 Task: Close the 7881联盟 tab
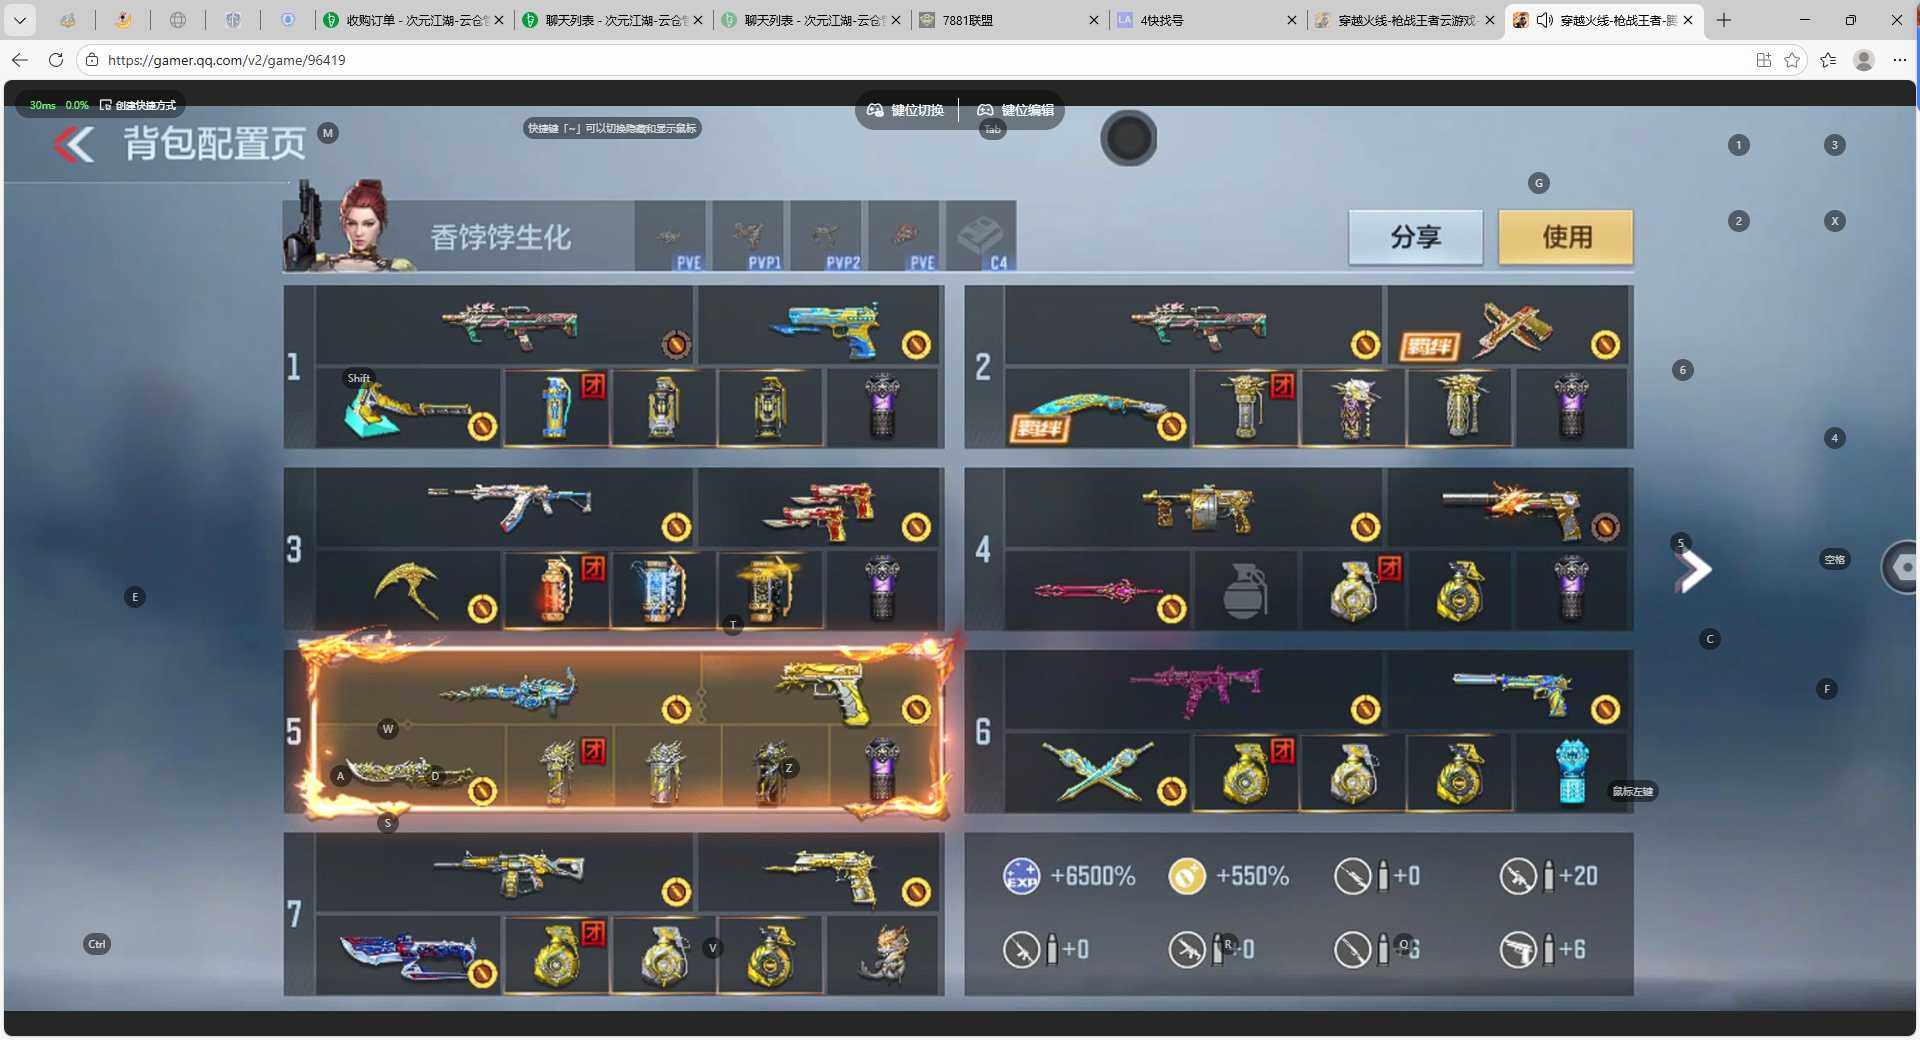pyautogui.click(x=1093, y=20)
